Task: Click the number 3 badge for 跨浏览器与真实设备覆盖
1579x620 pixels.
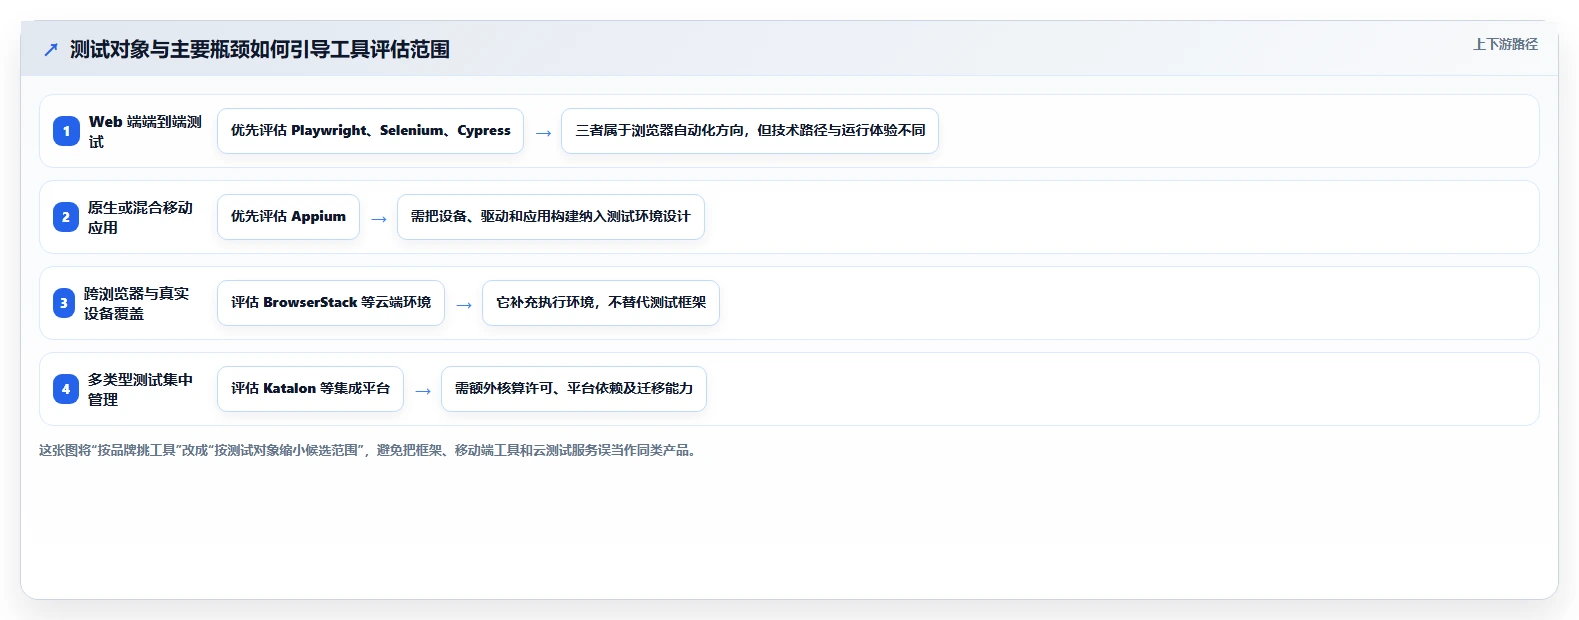Action: 64,303
